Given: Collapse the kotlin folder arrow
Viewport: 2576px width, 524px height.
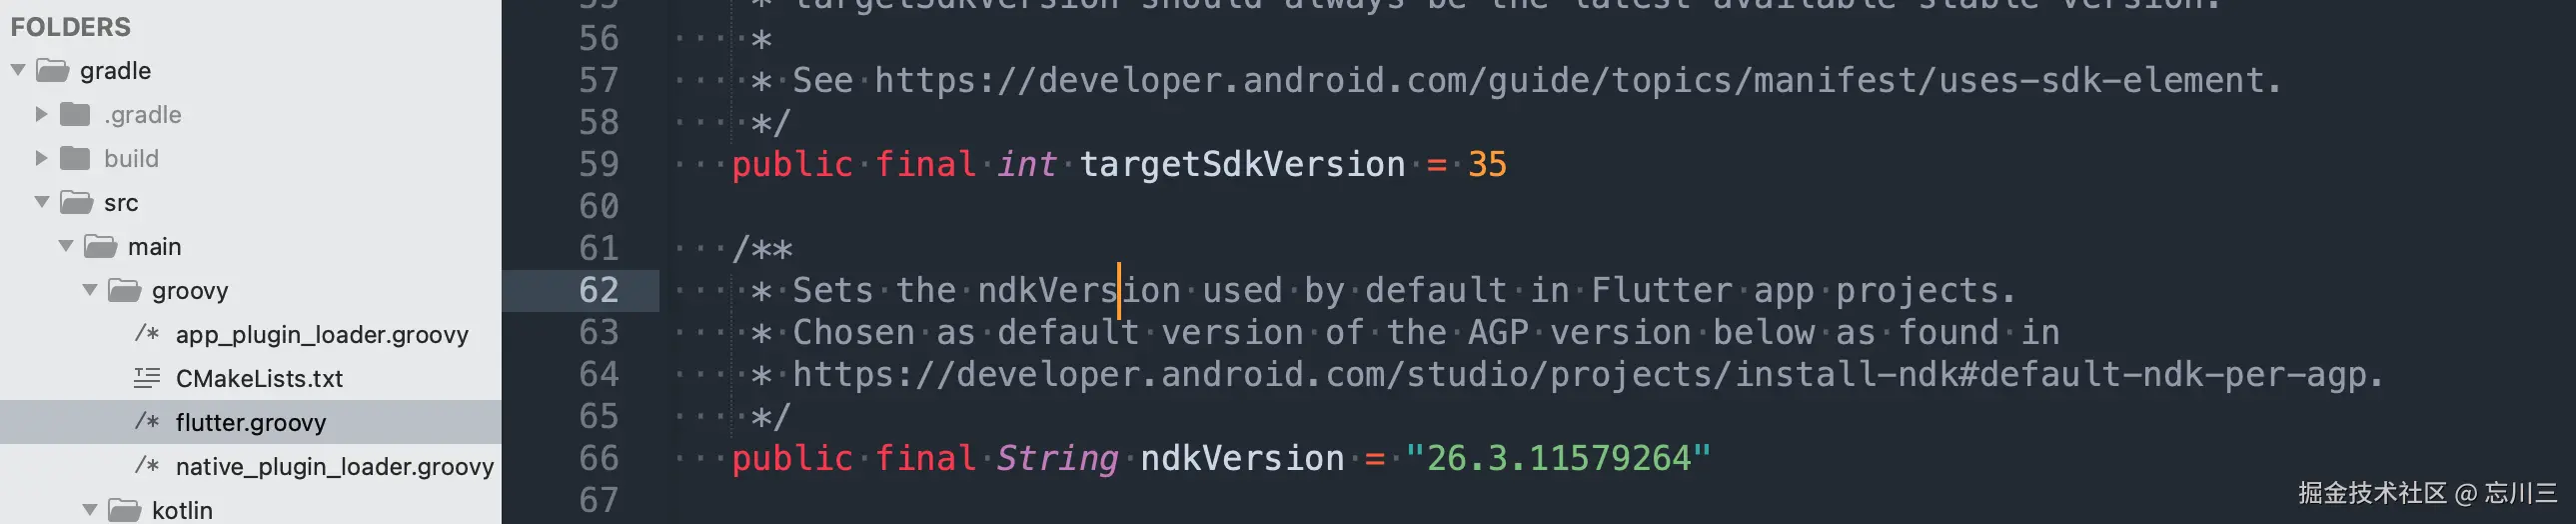Looking at the screenshot, I should (90, 510).
